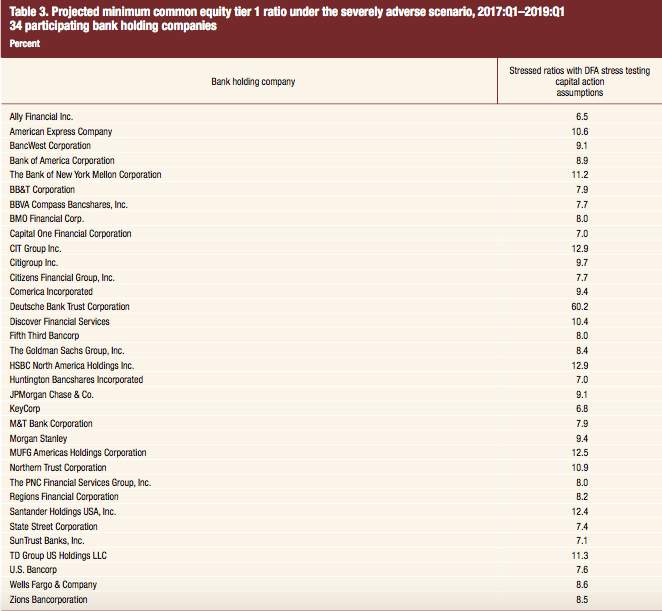
Task: Select 'Northern Trust Corporation' name
Action: (x=58, y=467)
